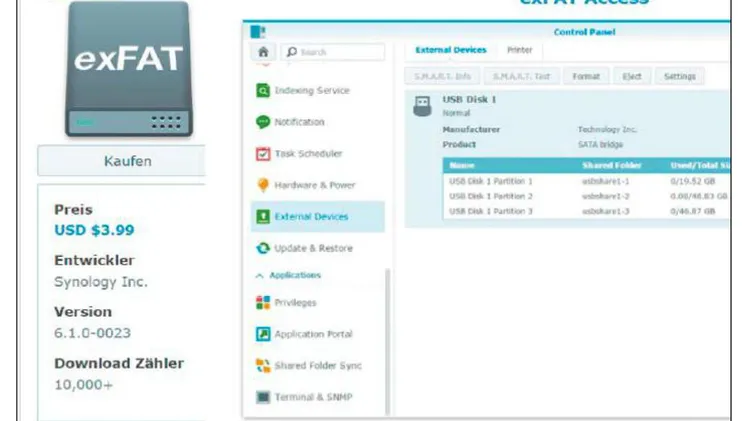Open the Application Portal entry
Viewport: 750px width, 421px height.
coord(313,334)
